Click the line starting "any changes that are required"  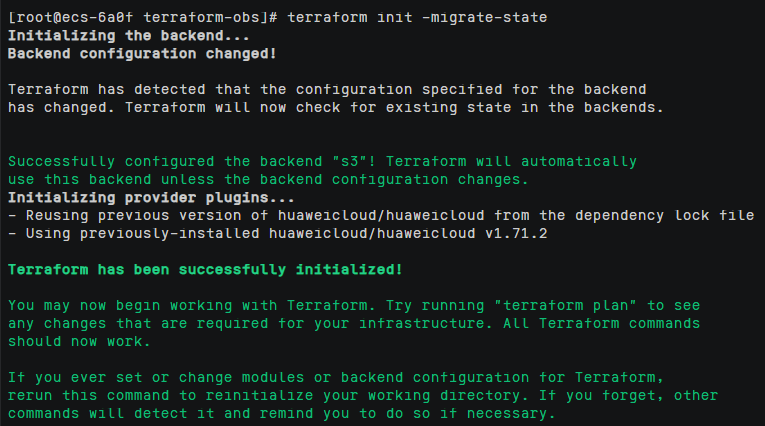(353, 323)
